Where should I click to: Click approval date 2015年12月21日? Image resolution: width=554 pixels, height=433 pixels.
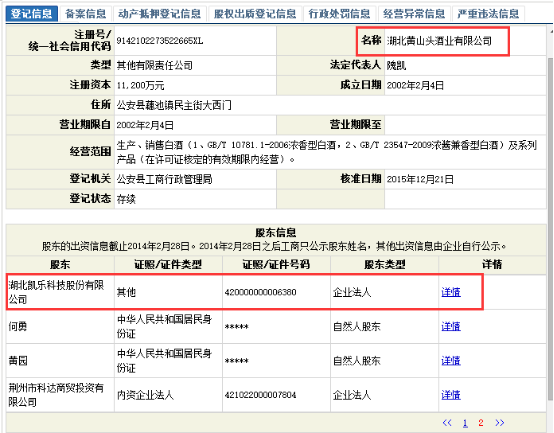(420, 179)
